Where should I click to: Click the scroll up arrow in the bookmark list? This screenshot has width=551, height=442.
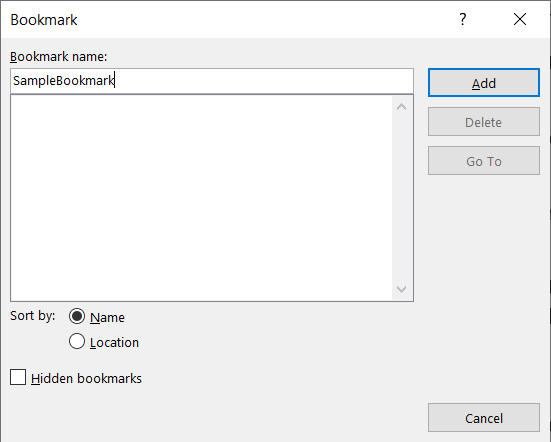(402, 107)
